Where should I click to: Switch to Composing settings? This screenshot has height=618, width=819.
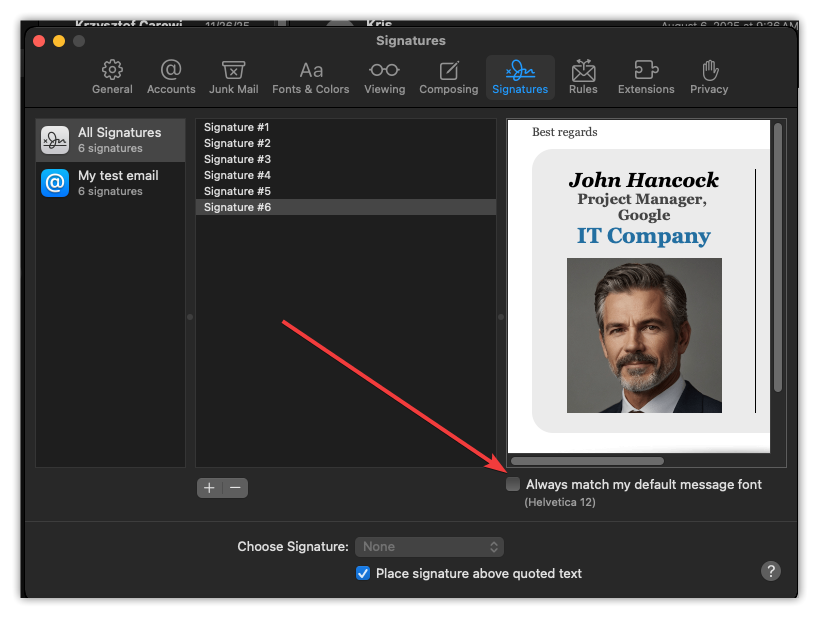click(448, 77)
